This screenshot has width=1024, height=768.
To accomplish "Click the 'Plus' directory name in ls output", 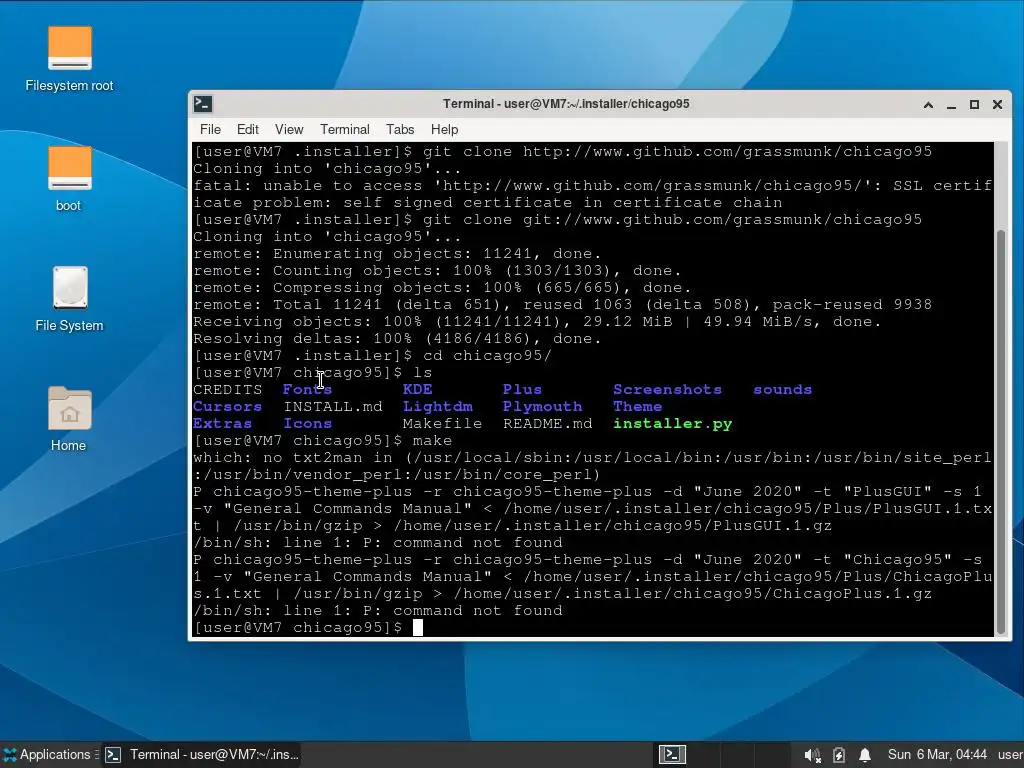I will tap(522, 389).
